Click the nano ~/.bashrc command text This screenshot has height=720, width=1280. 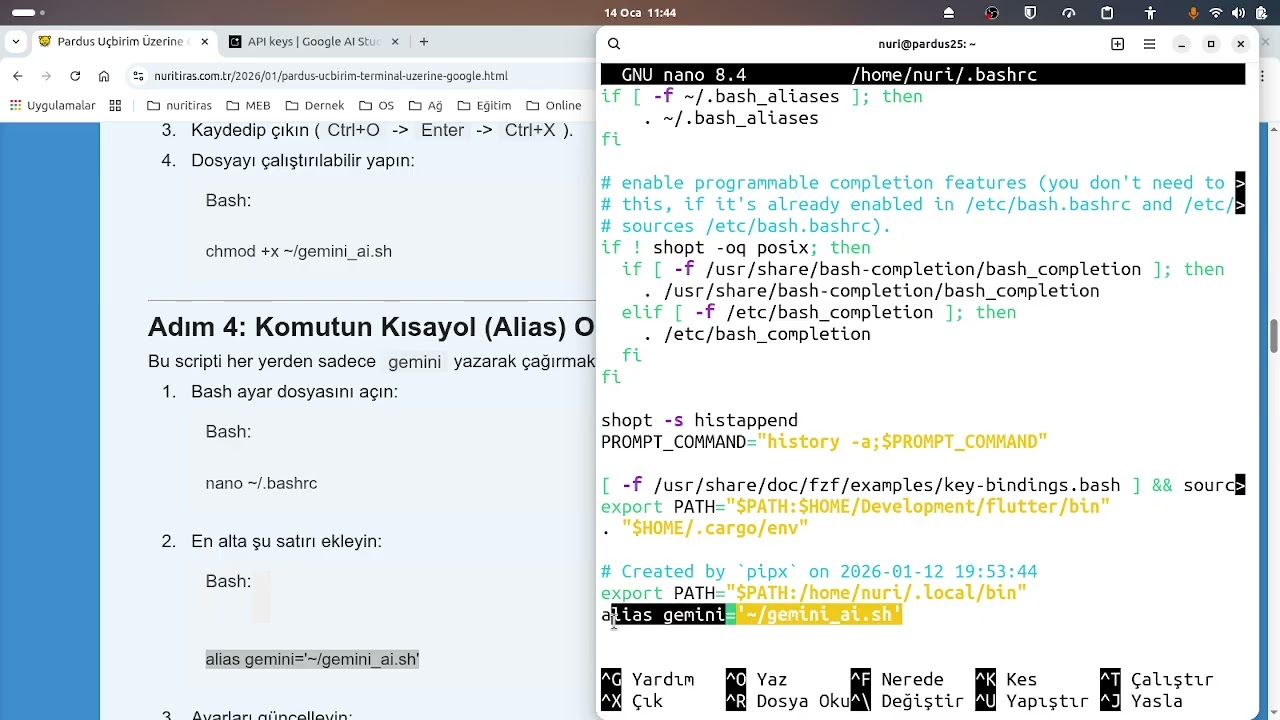[261, 483]
